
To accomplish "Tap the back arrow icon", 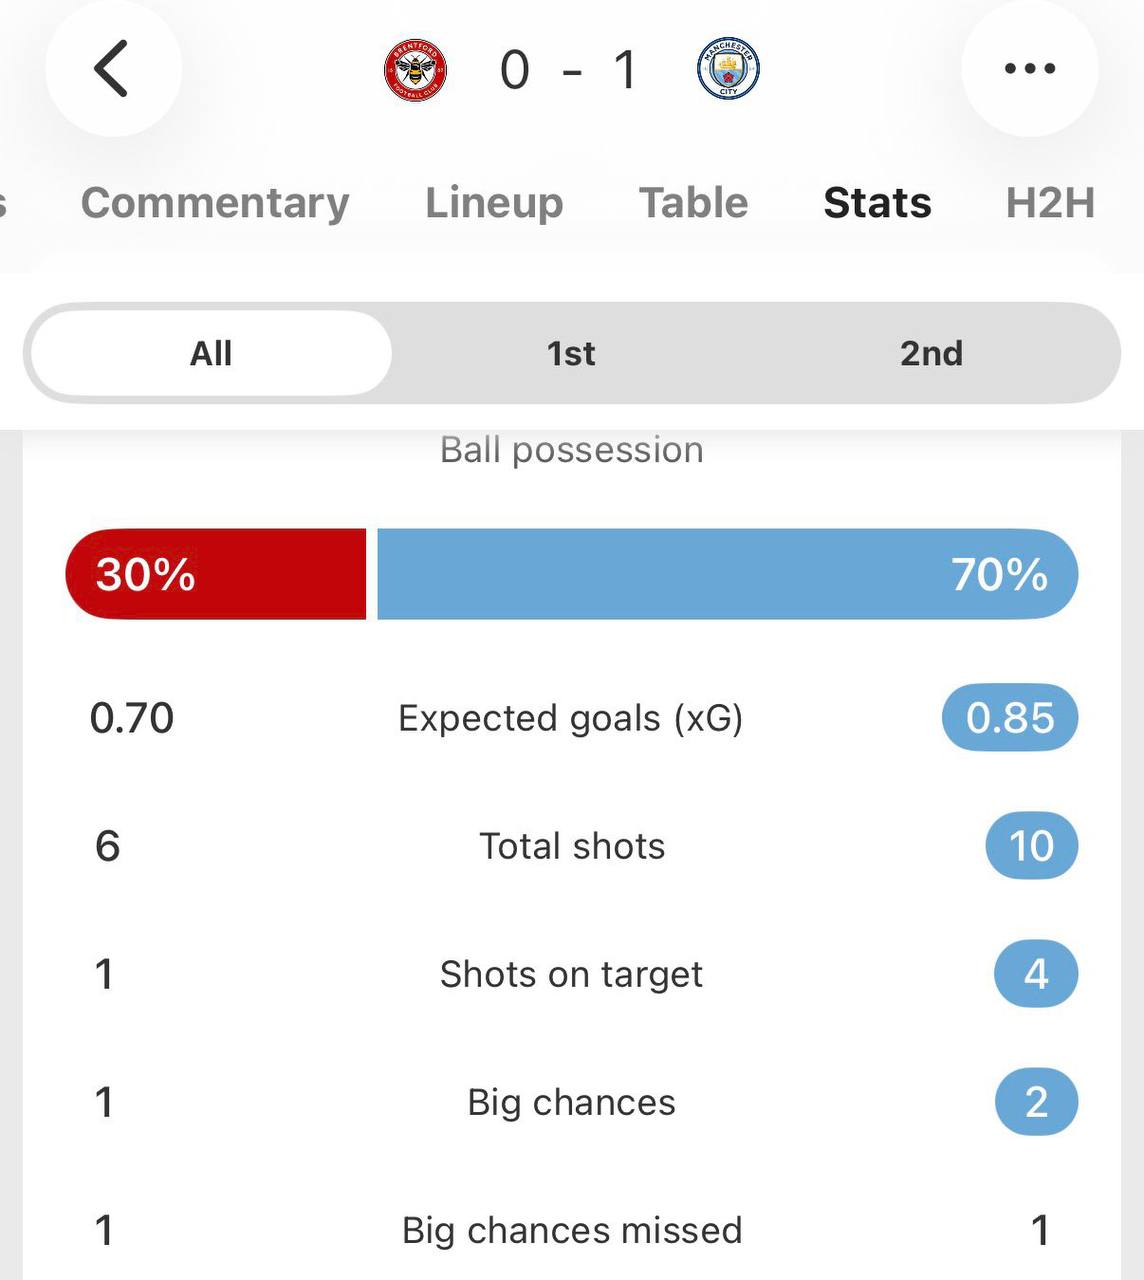I will coord(112,69).
